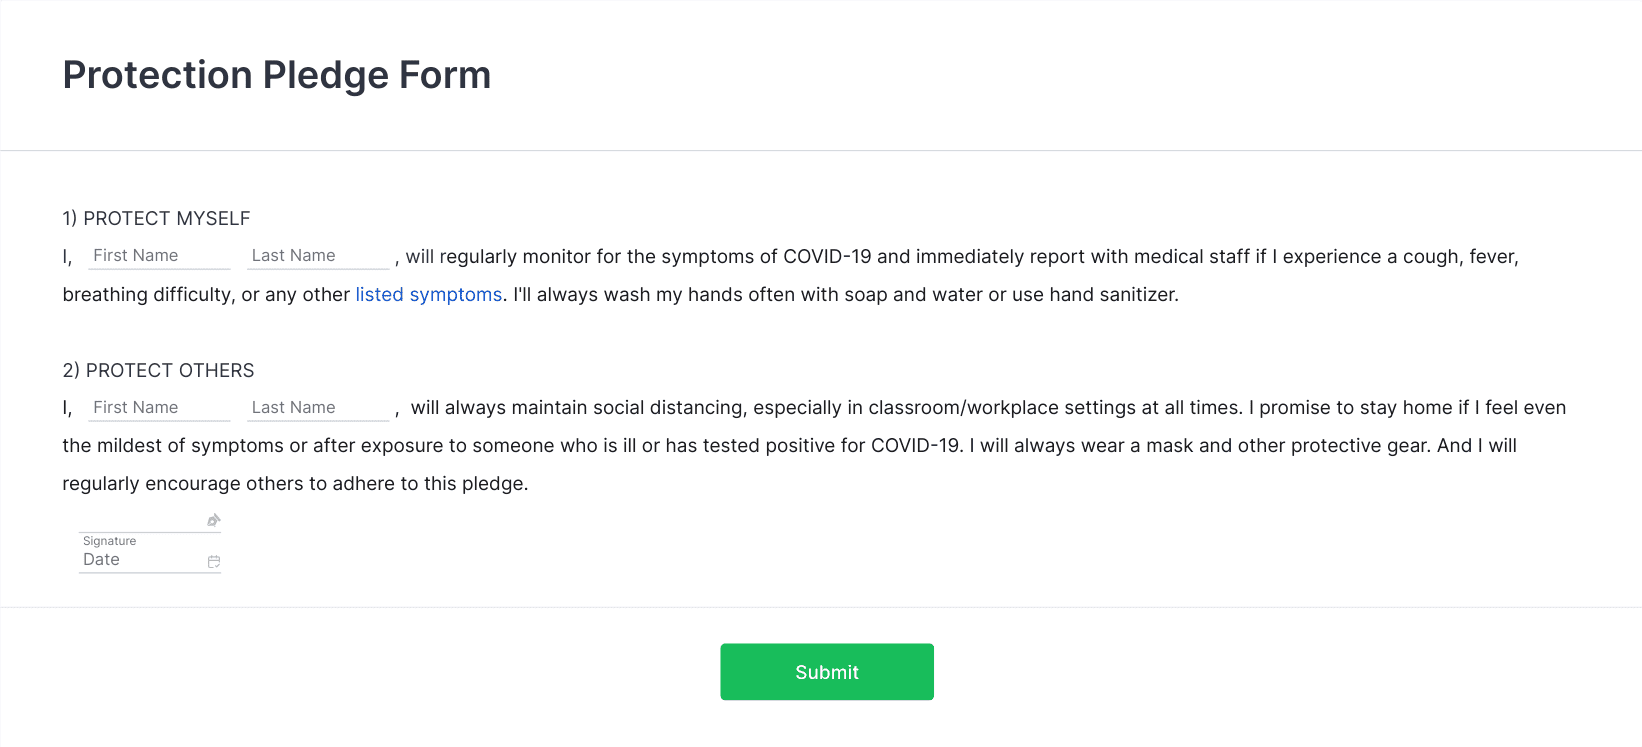Click sentence about washing hands with soap
This screenshot has width=1642, height=747.
click(x=846, y=295)
